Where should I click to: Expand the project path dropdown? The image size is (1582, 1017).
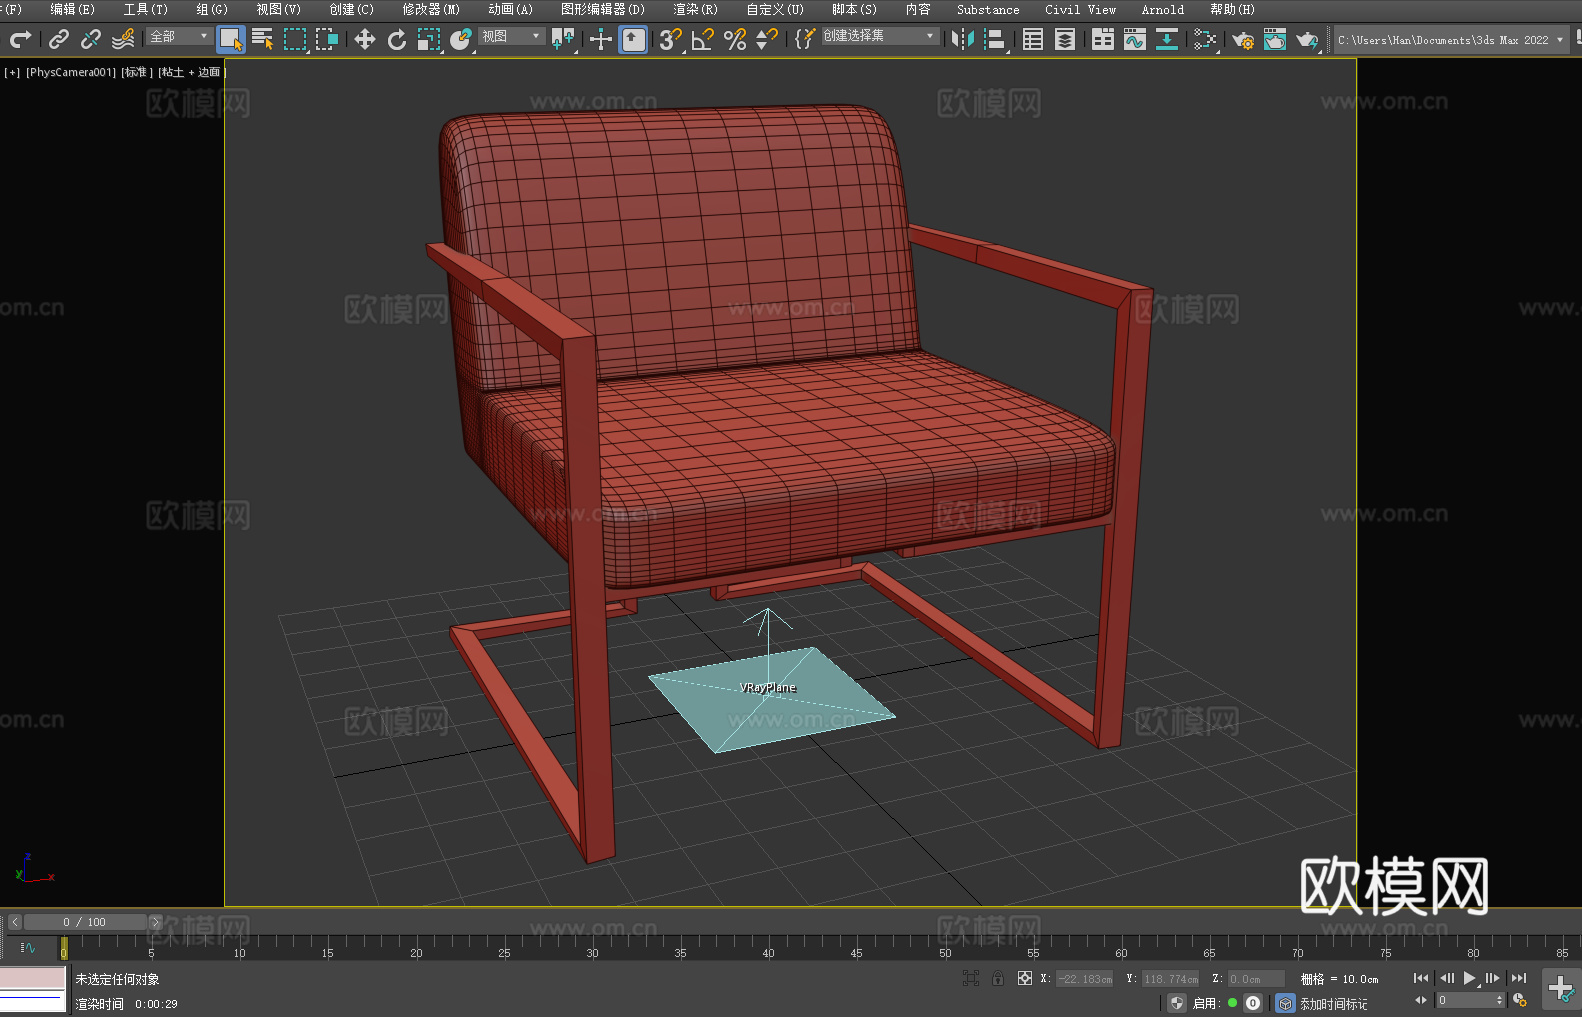(1559, 40)
